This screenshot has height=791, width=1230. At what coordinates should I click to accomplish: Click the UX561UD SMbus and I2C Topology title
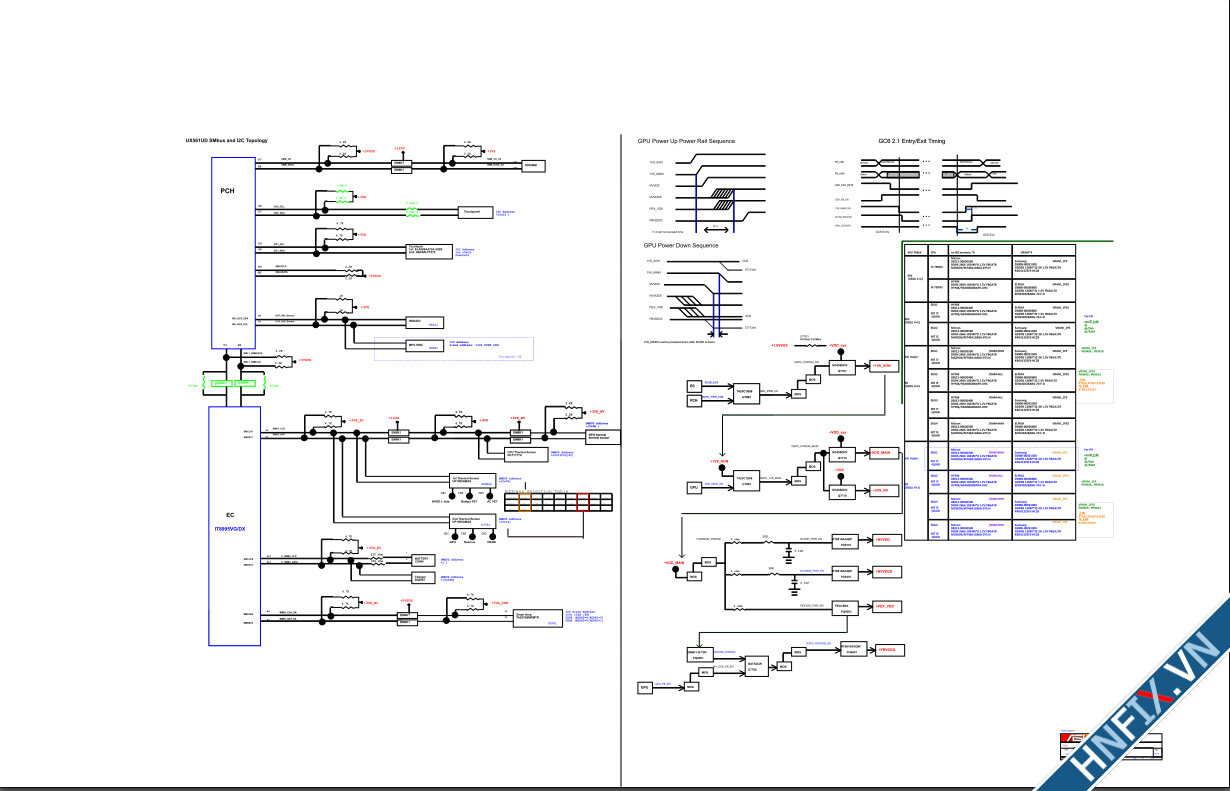click(x=226, y=141)
